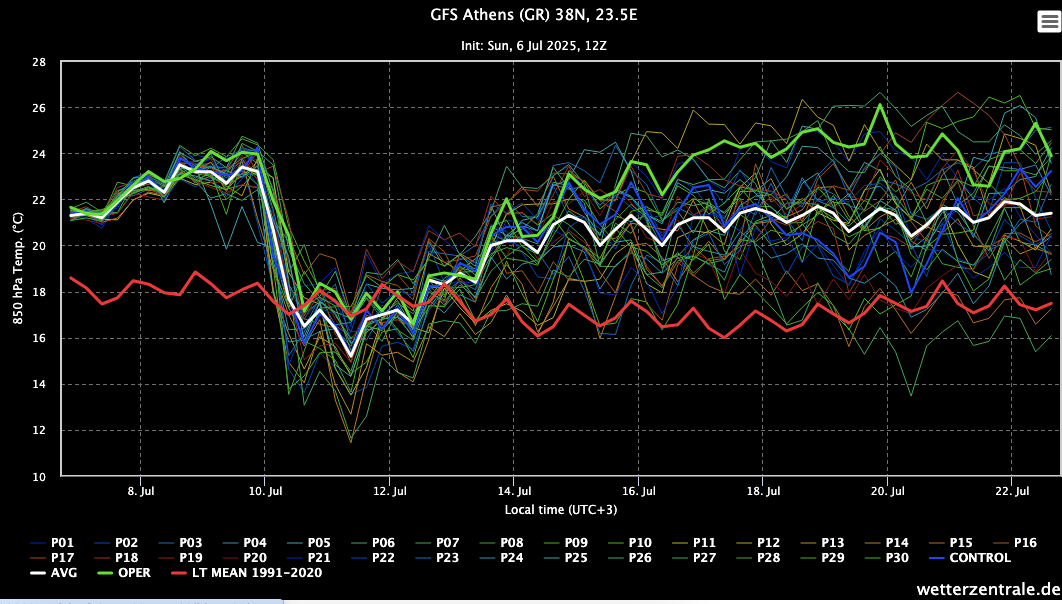Image resolution: width=1062 pixels, height=604 pixels.
Task: Click the GFS Athens chart title
Action: (530, 15)
